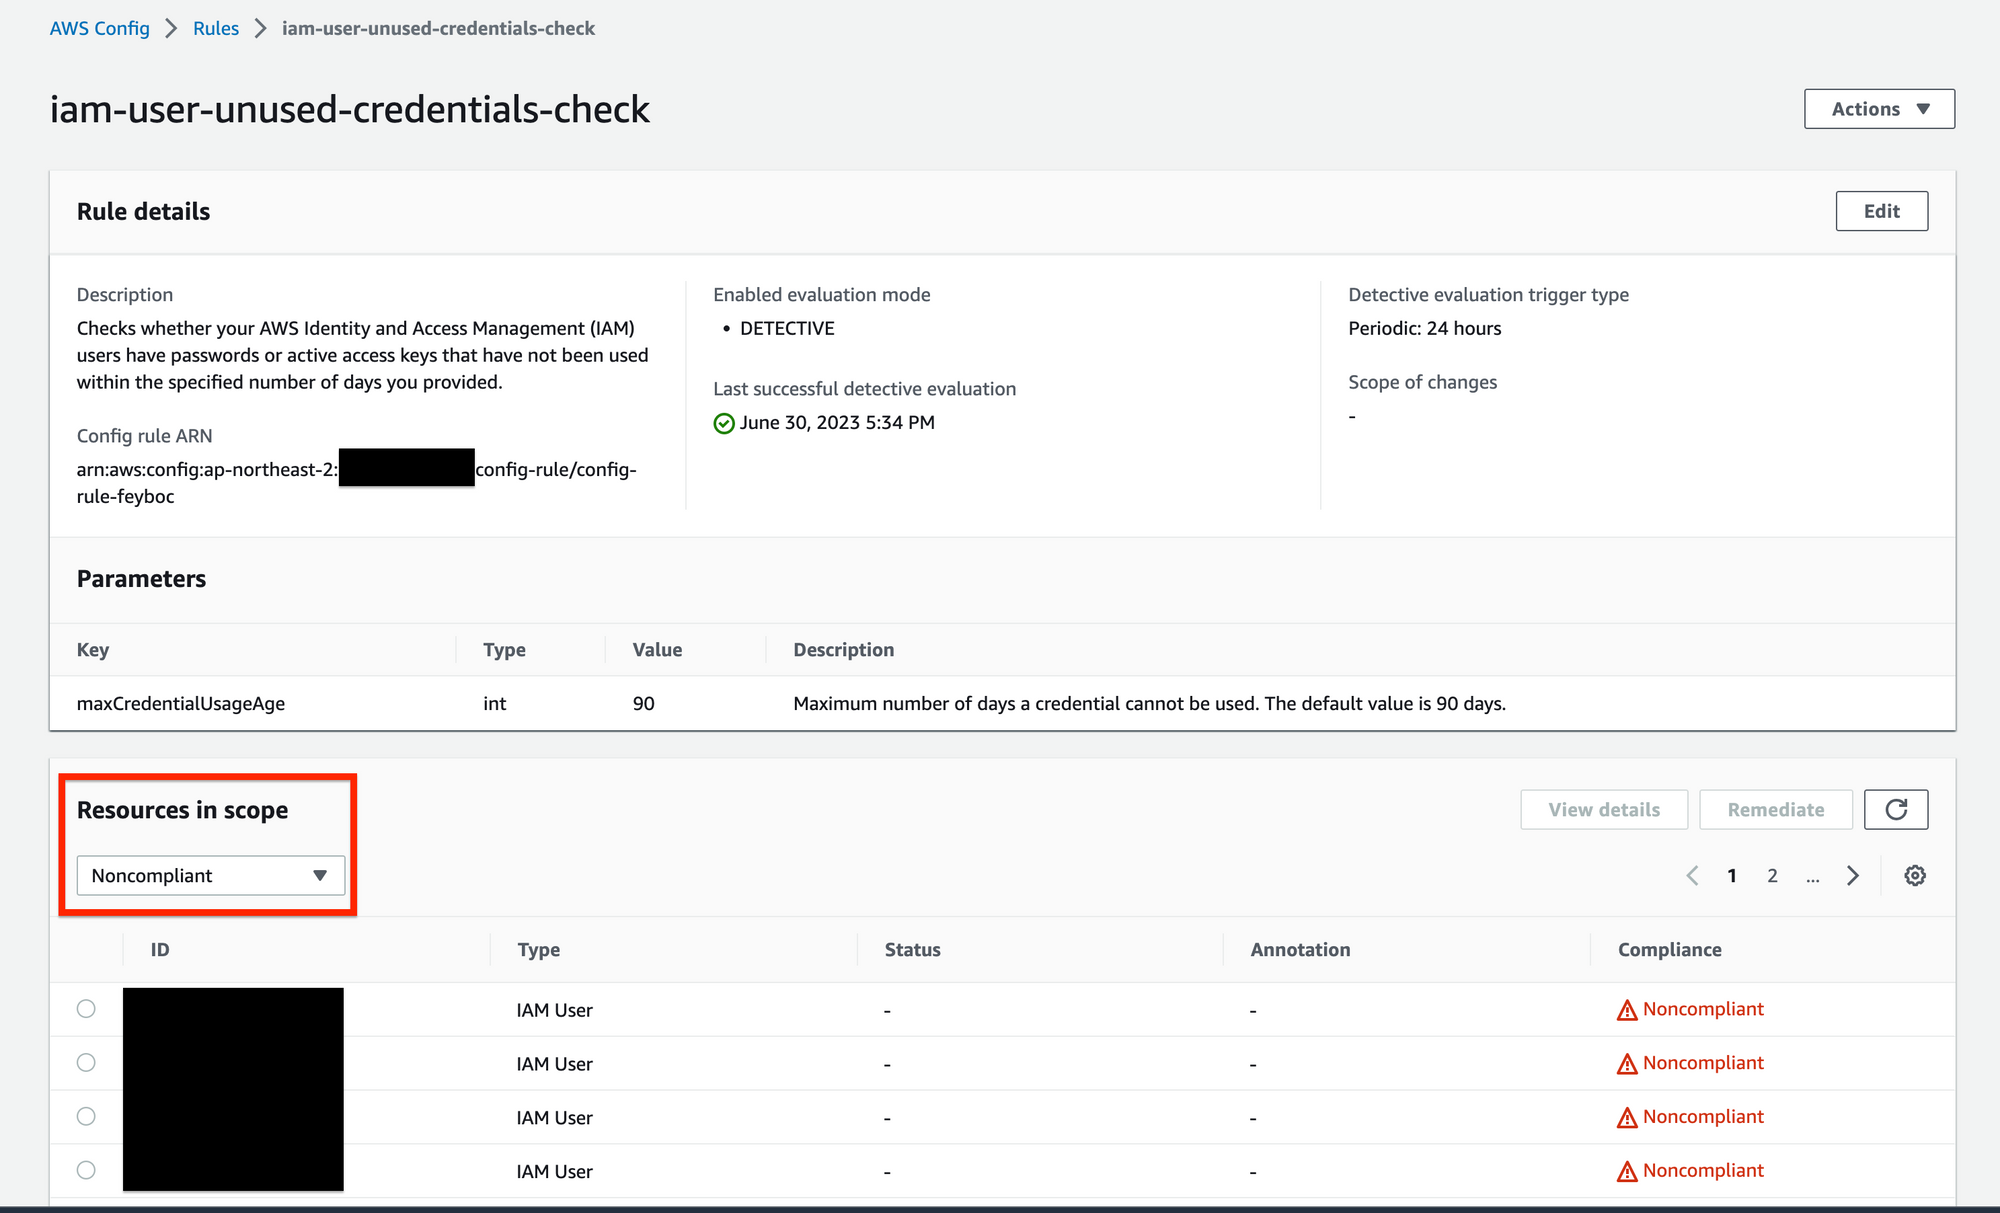Click the Status column header
This screenshot has width=2000, height=1213.
[x=912, y=950]
